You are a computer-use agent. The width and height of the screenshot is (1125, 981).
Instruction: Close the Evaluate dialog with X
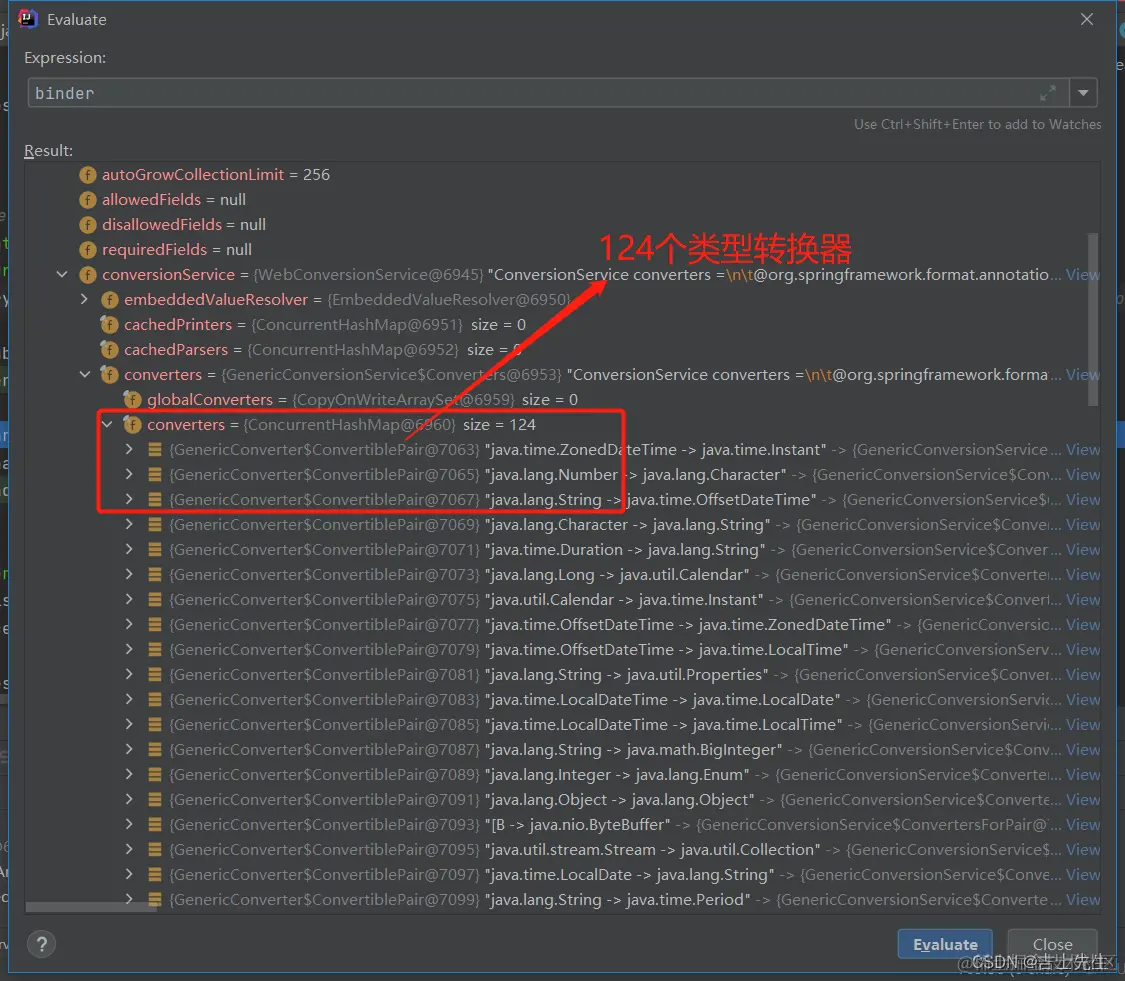click(1087, 19)
